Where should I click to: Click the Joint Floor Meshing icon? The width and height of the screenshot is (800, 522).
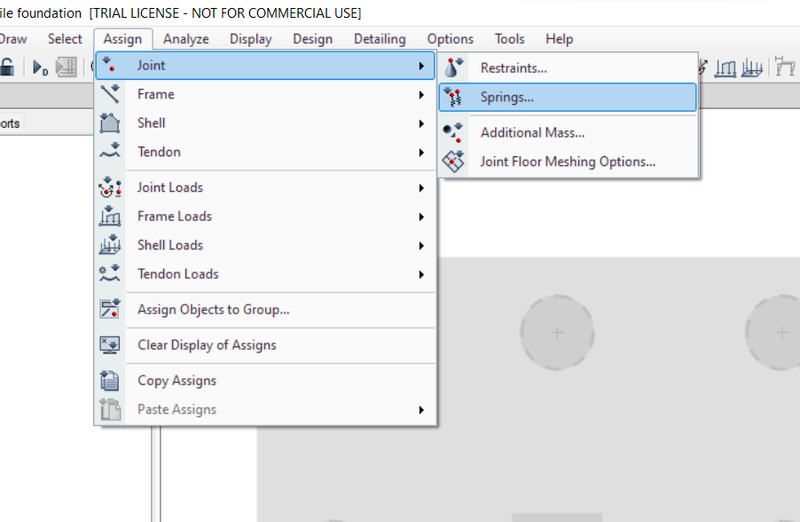point(453,162)
